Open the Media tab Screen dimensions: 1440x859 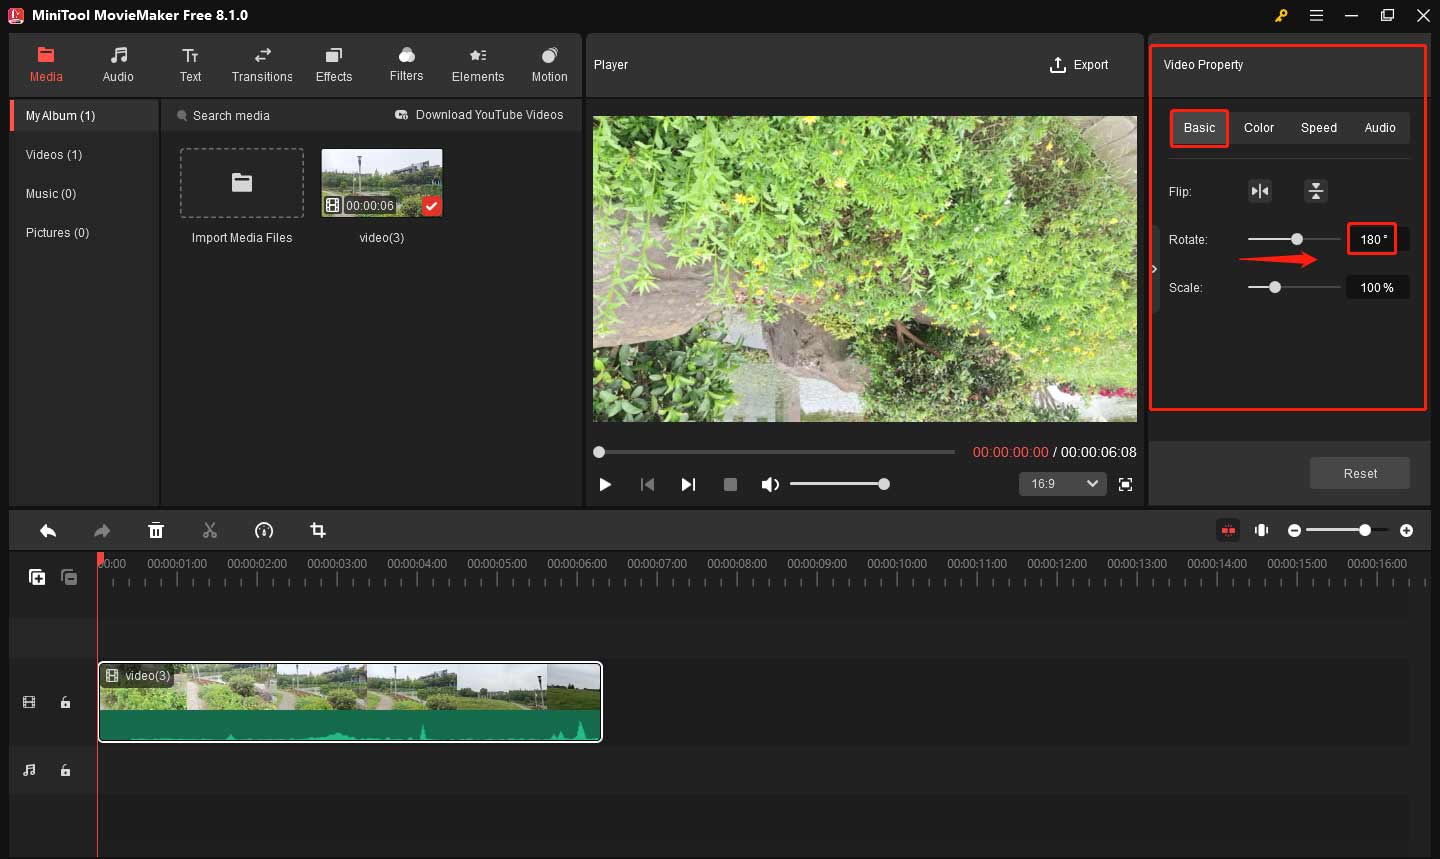pyautogui.click(x=46, y=65)
